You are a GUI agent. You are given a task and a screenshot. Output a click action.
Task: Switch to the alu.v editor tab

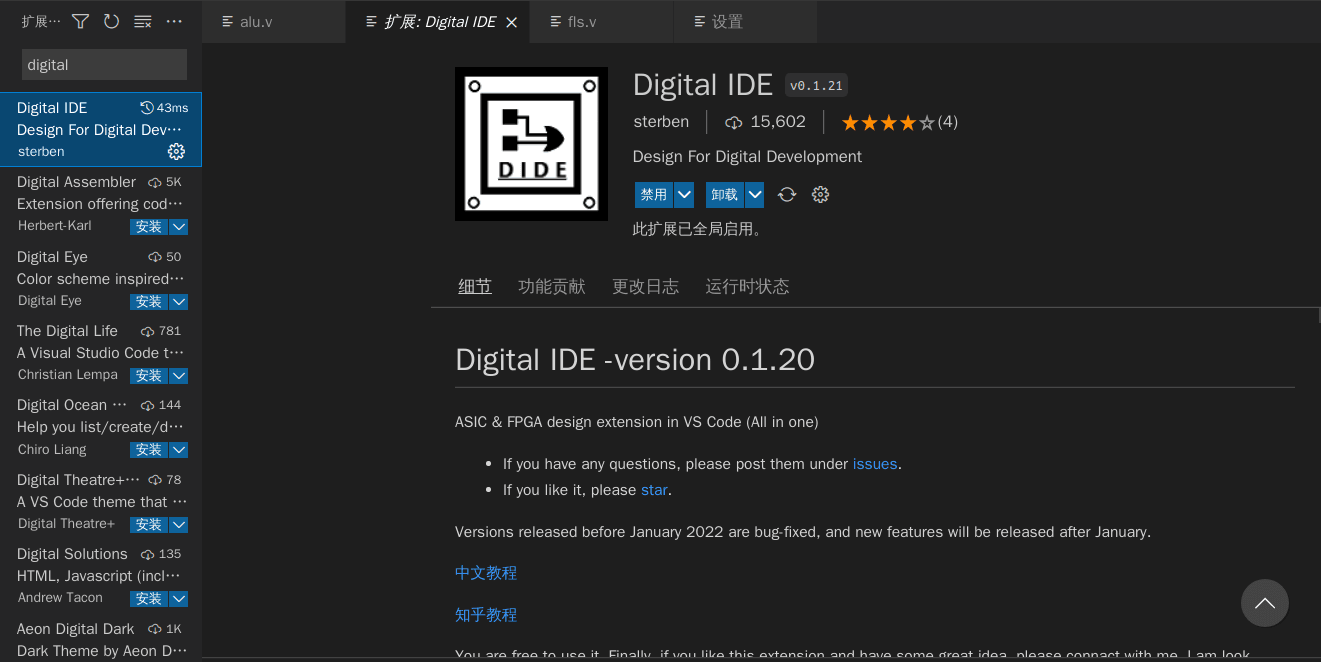pyautogui.click(x=274, y=22)
